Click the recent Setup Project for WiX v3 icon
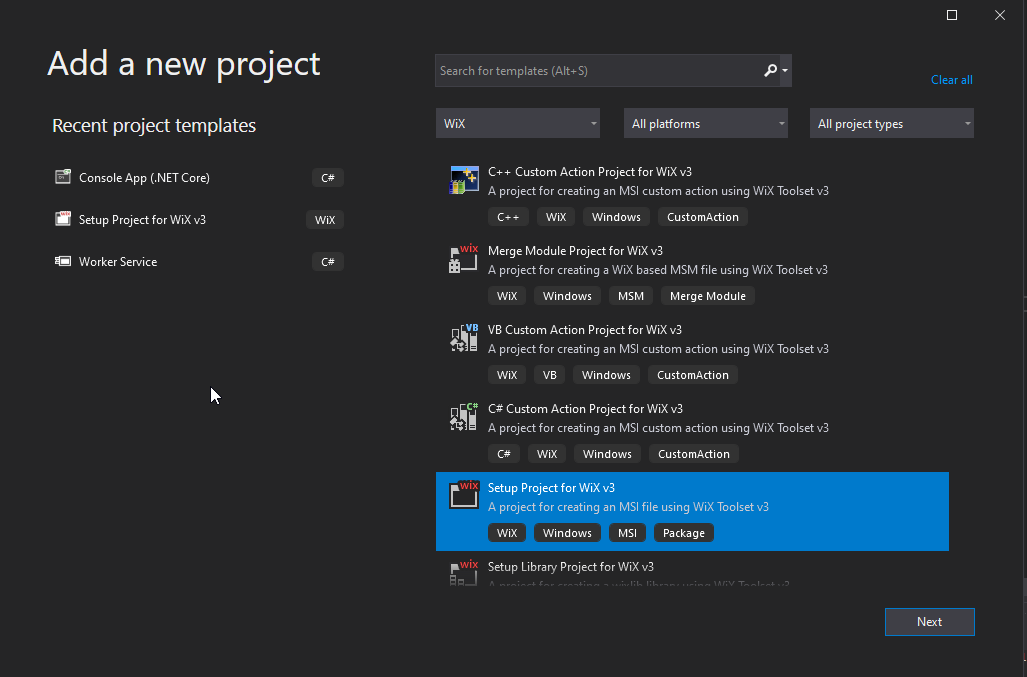Viewport: 1027px width, 677px height. tap(63, 219)
